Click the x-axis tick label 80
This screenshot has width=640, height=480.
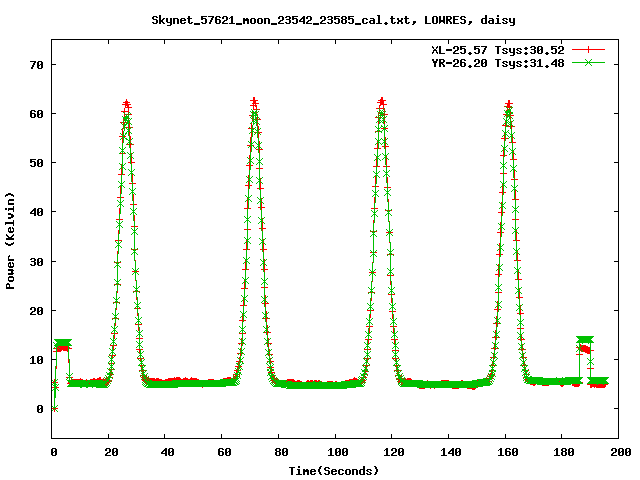pos(281,452)
